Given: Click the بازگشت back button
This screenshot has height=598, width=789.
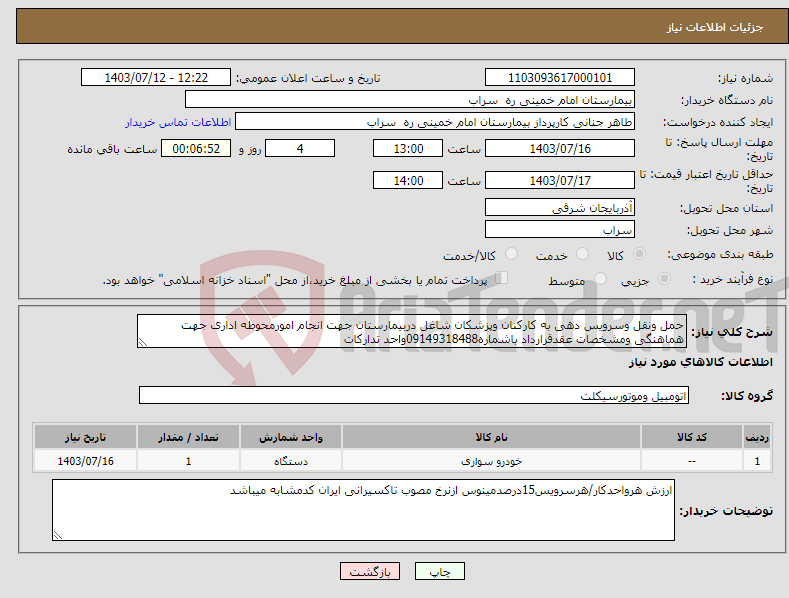Looking at the screenshot, I should click(x=370, y=571).
